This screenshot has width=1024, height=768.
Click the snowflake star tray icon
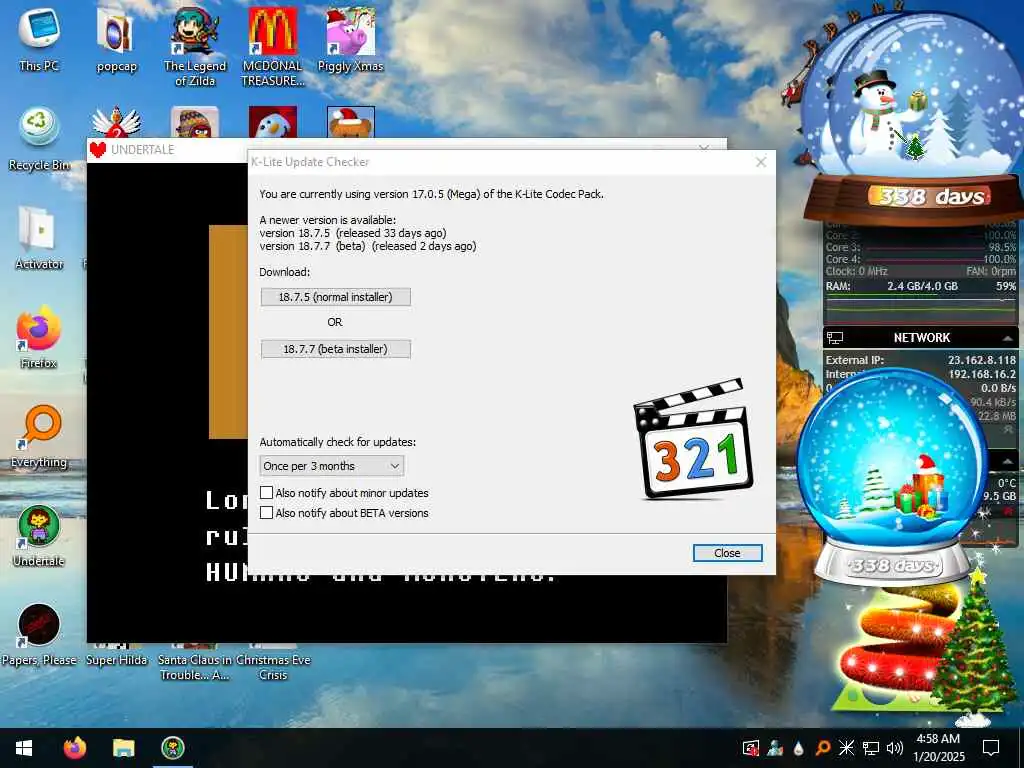tap(846, 748)
